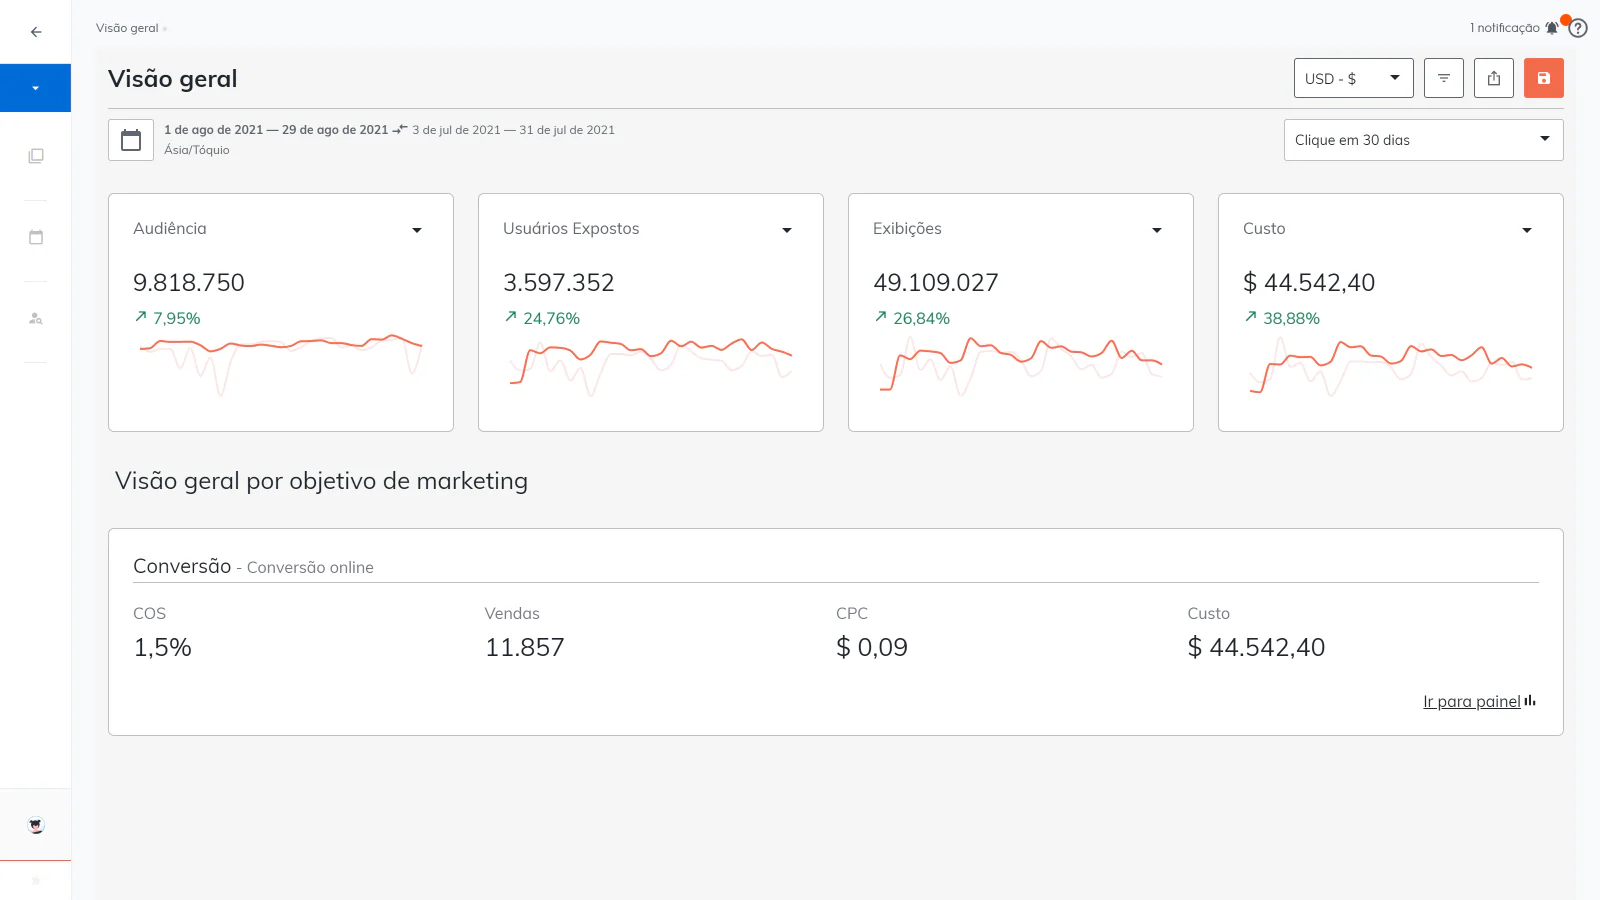Image resolution: width=1600 pixels, height=900 pixels.
Task: Click the filter icon button
Action: pyautogui.click(x=1444, y=78)
